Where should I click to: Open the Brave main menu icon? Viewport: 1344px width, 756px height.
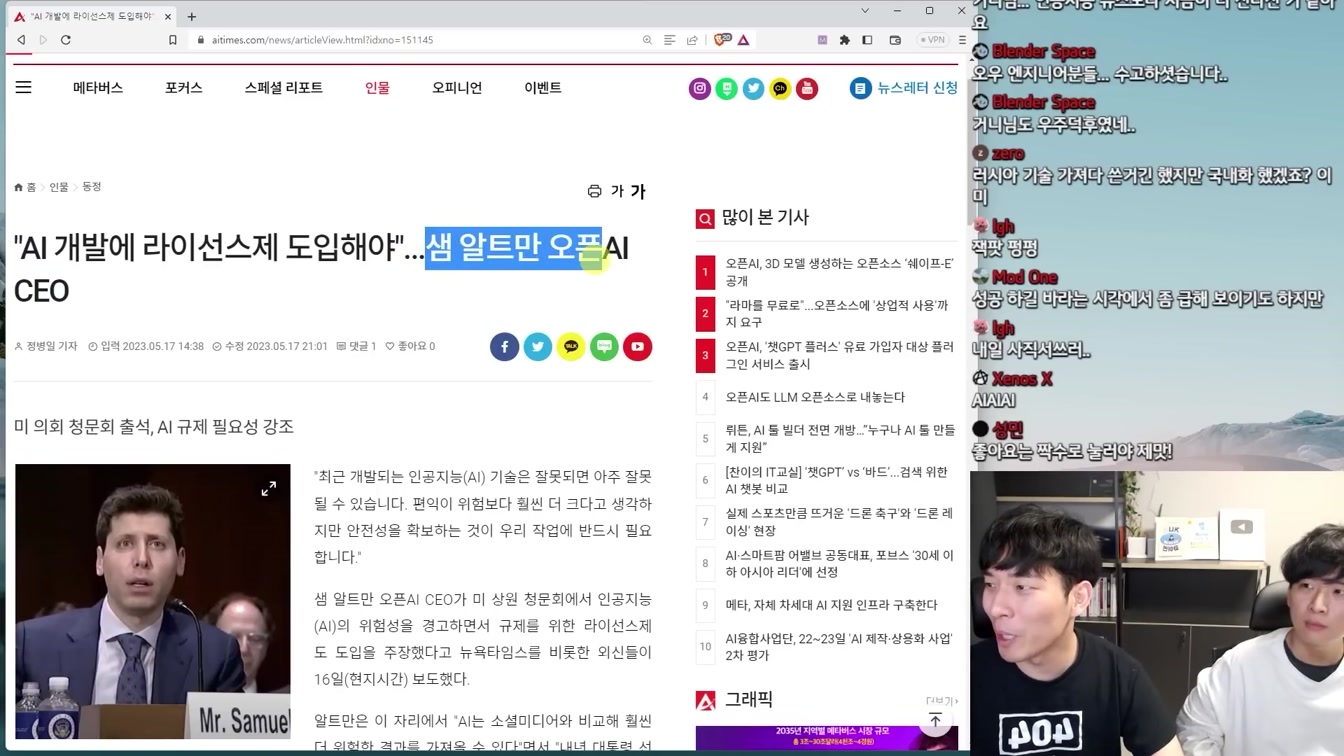pyautogui.click(x=961, y=40)
